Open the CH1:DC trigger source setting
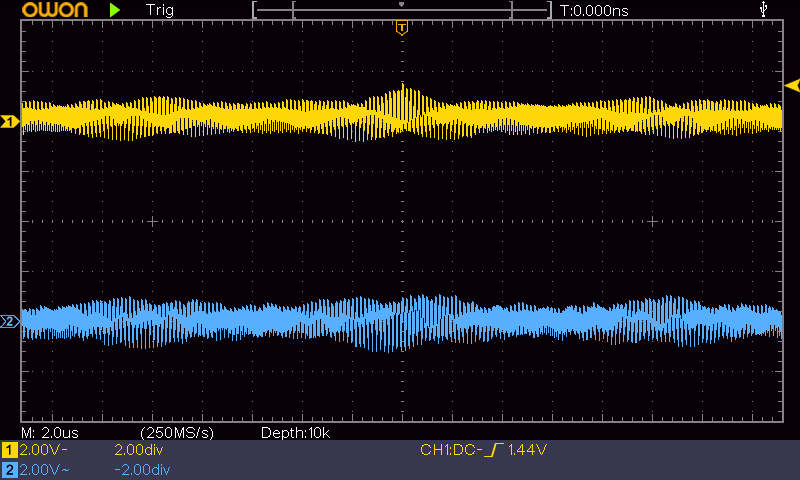Image resolution: width=800 pixels, height=480 pixels. point(449,451)
